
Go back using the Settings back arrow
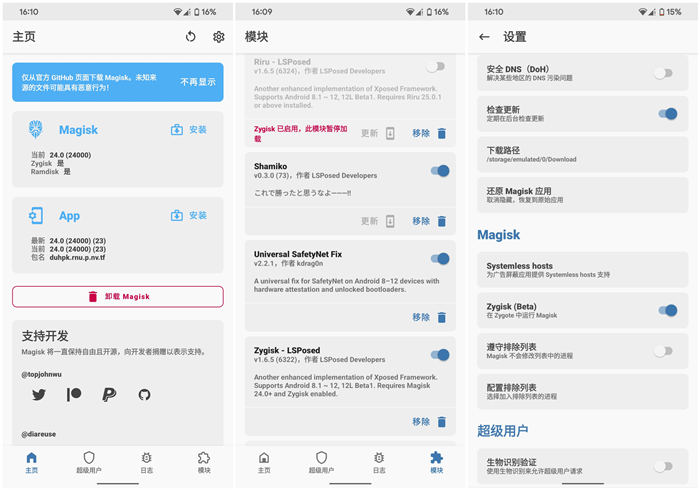pyautogui.click(x=484, y=37)
